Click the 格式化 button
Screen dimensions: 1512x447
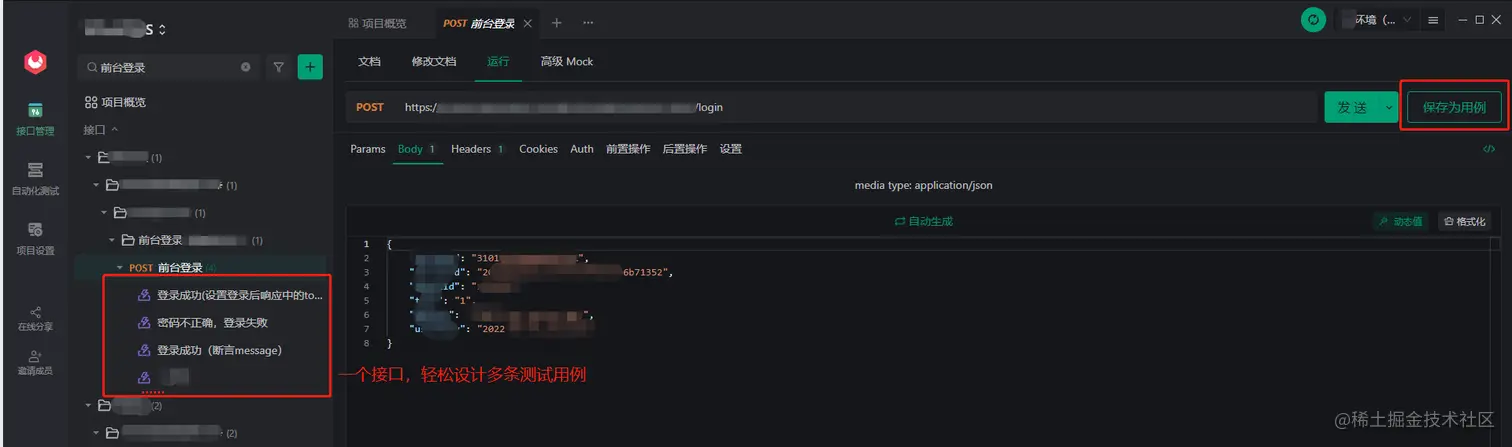pyautogui.click(x=1463, y=221)
